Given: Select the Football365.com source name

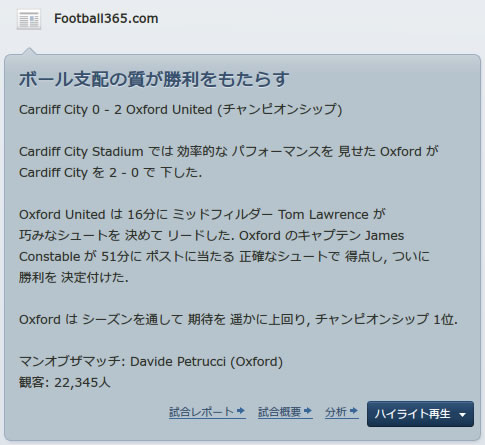Looking at the screenshot, I should [106, 19].
